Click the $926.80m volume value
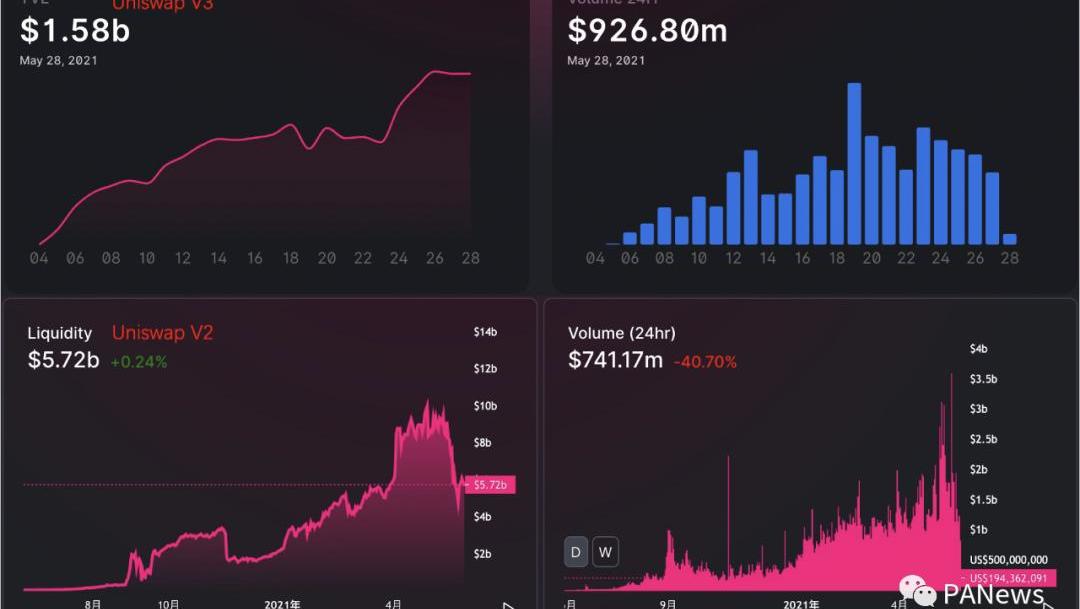This screenshot has height=609, width=1080. click(647, 30)
